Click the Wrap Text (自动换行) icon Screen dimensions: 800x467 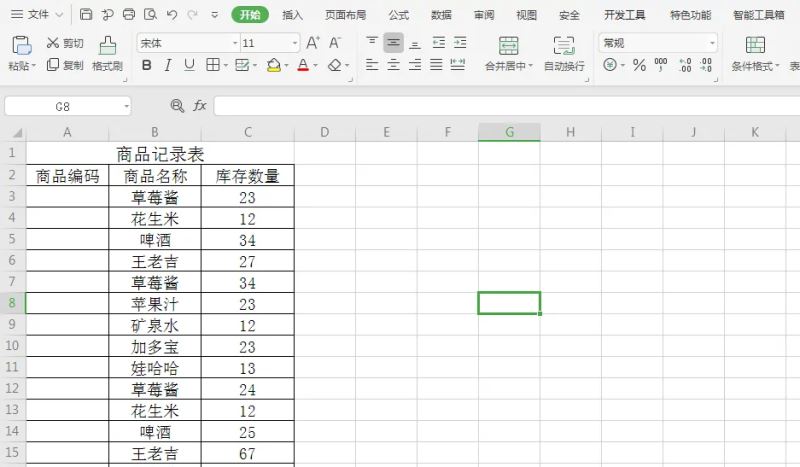click(564, 46)
